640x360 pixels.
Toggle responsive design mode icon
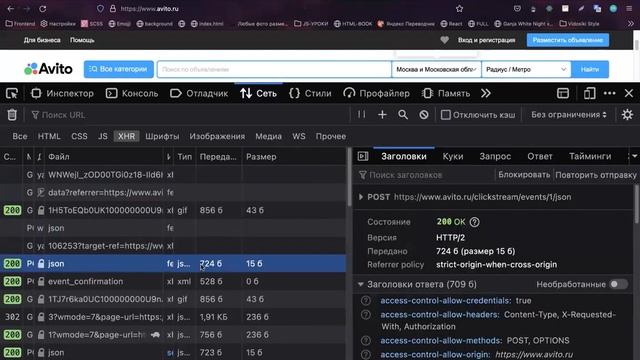pos(589,93)
